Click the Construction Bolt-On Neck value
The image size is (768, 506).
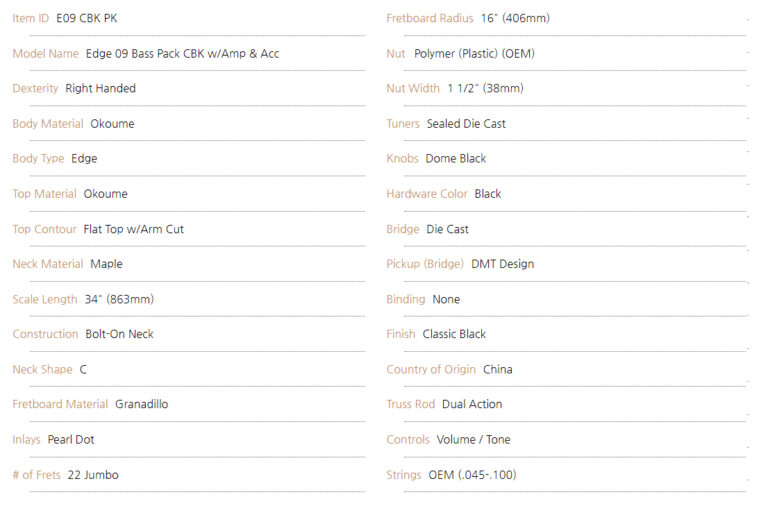(120, 334)
